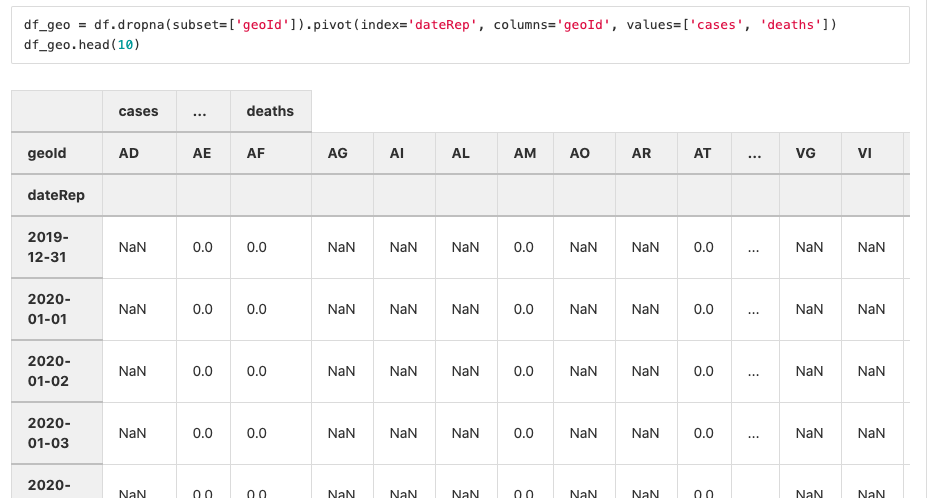Select the AT column header
Screen dimensions: 936x498
coord(704,153)
